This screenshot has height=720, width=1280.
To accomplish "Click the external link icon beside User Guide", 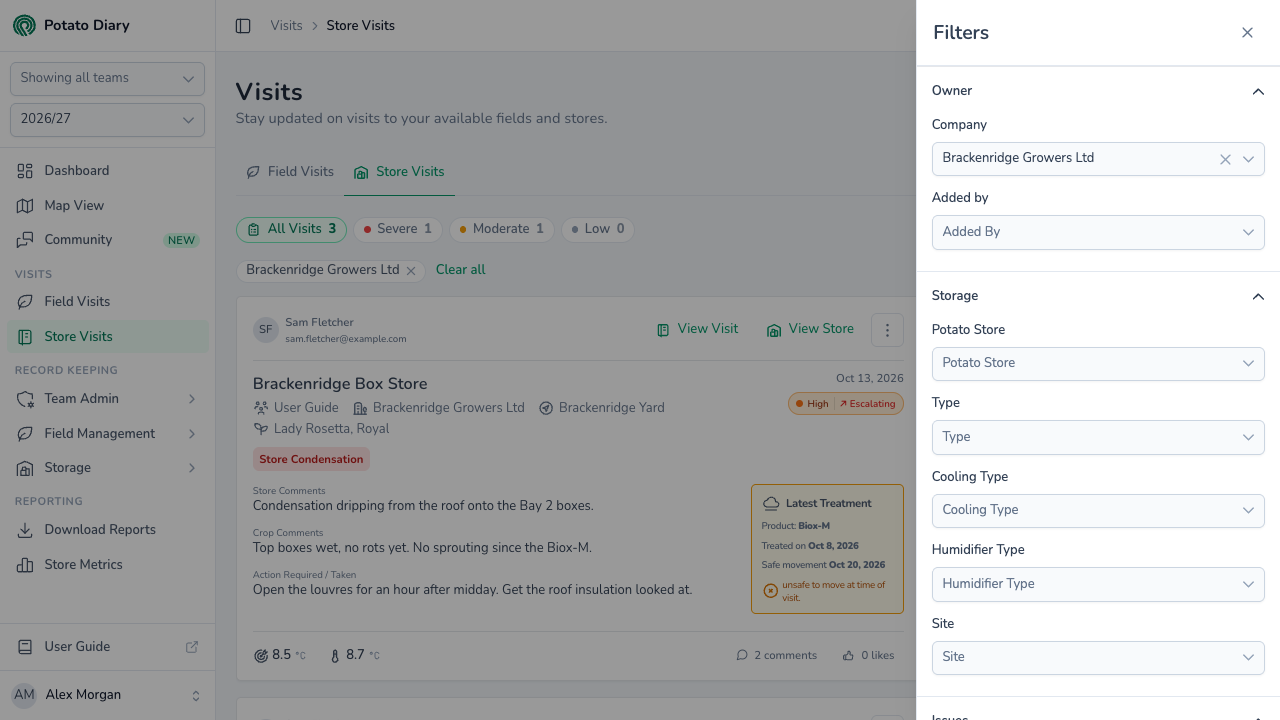I will tap(192, 647).
